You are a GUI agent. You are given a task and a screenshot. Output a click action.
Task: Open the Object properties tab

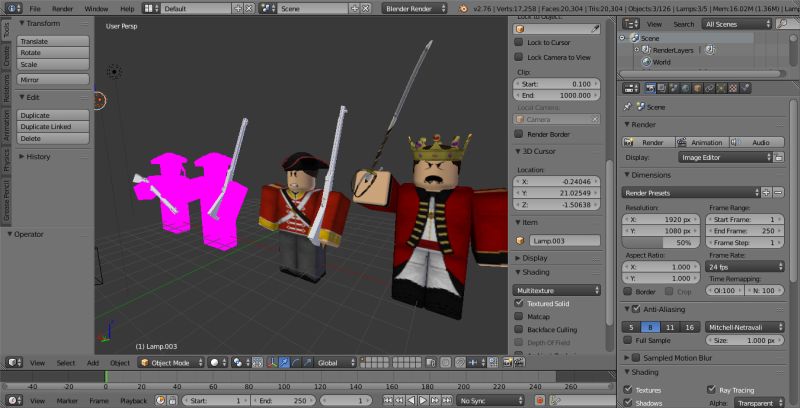coord(697,88)
